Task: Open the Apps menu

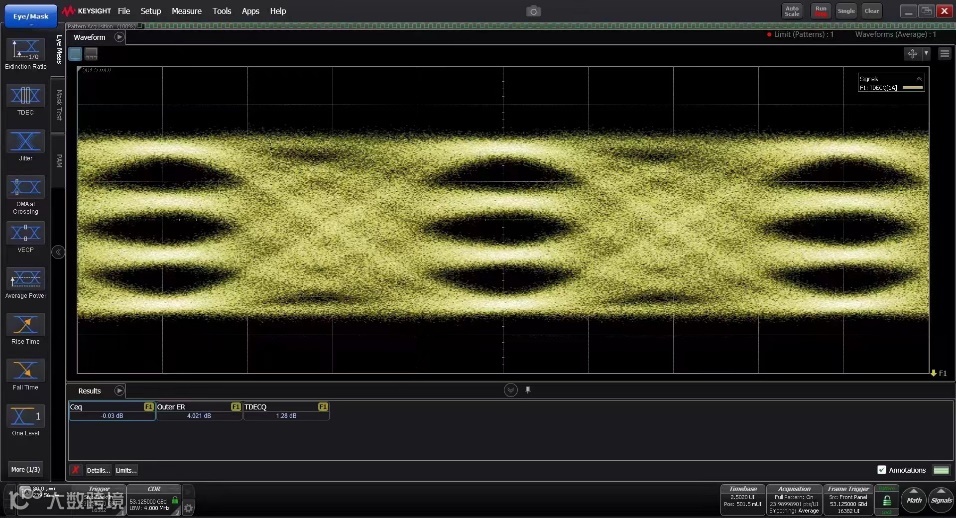Action: coord(251,11)
